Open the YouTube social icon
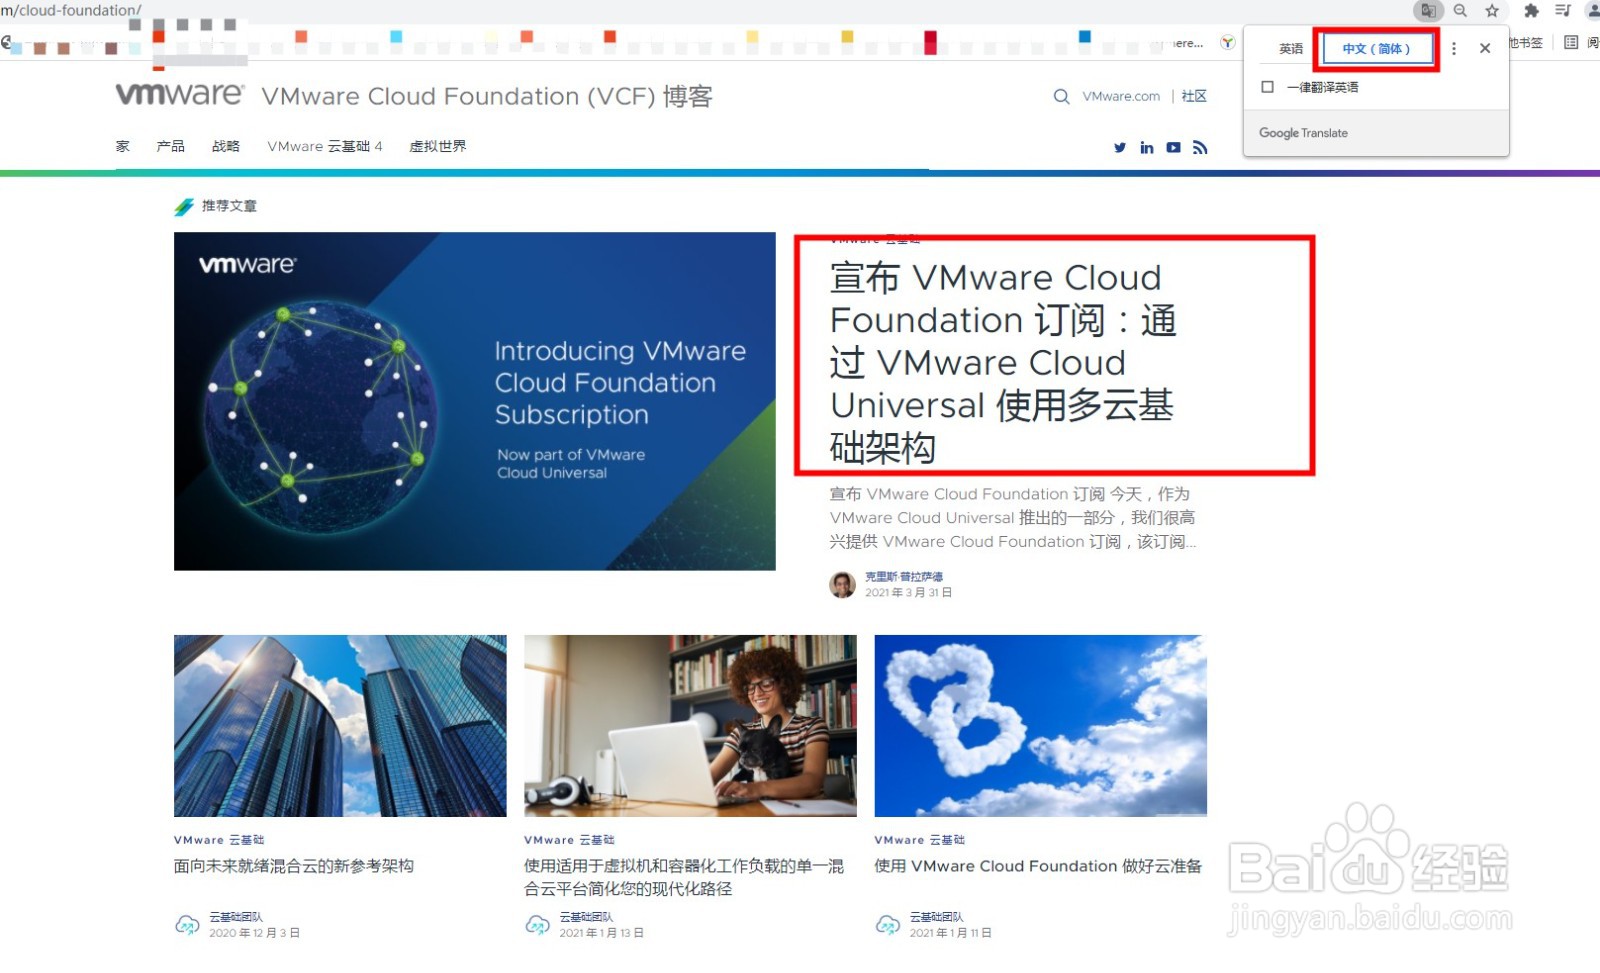1600x973 pixels. pos(1174,148)
